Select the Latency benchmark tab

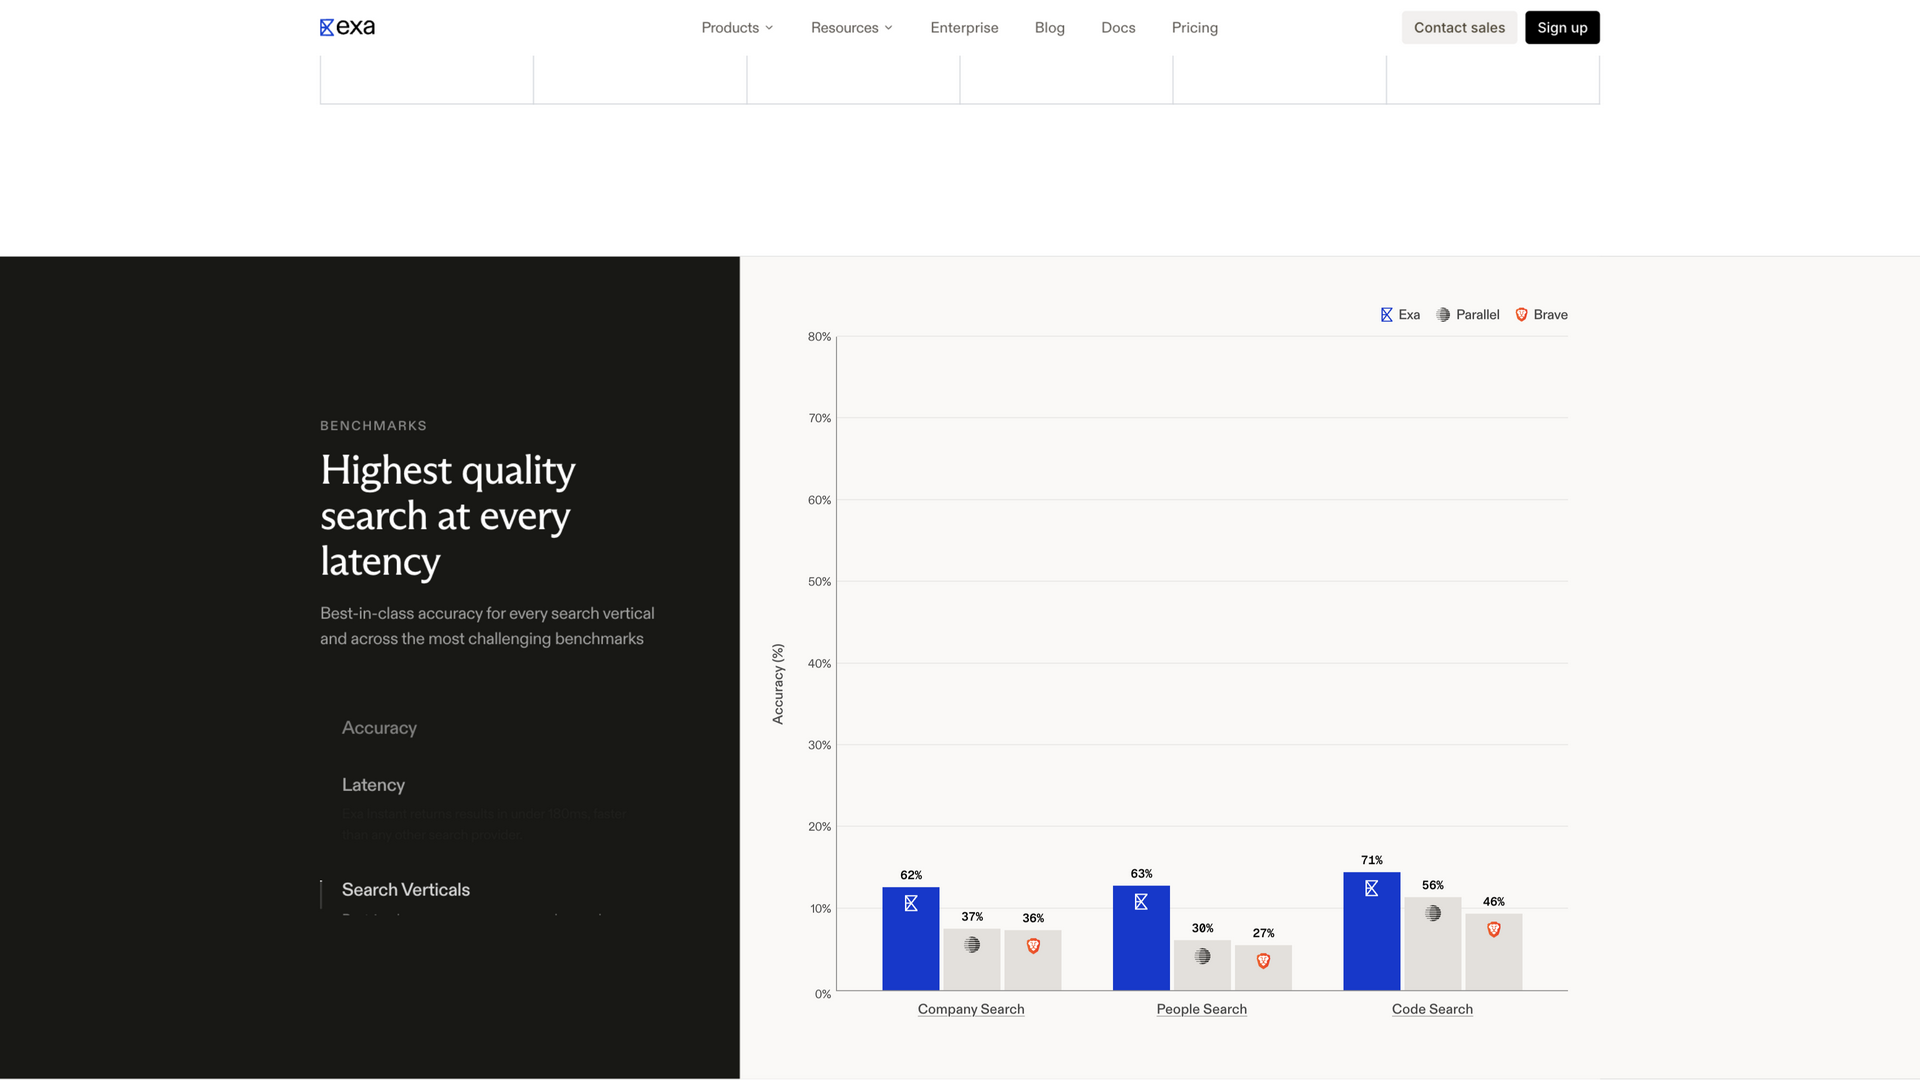(373, 785)
